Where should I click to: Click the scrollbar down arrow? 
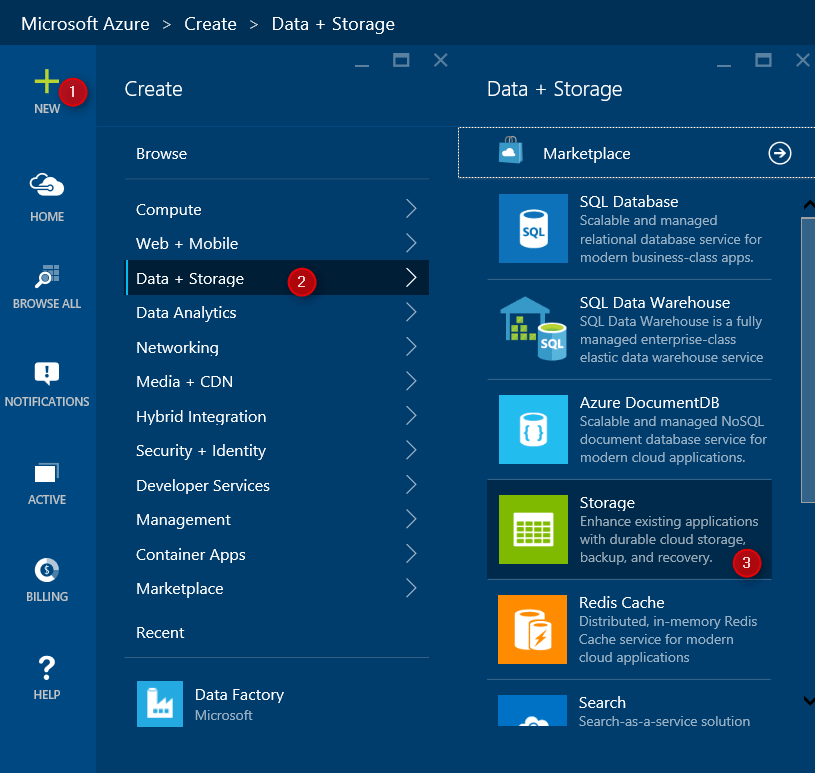point(809,701)
